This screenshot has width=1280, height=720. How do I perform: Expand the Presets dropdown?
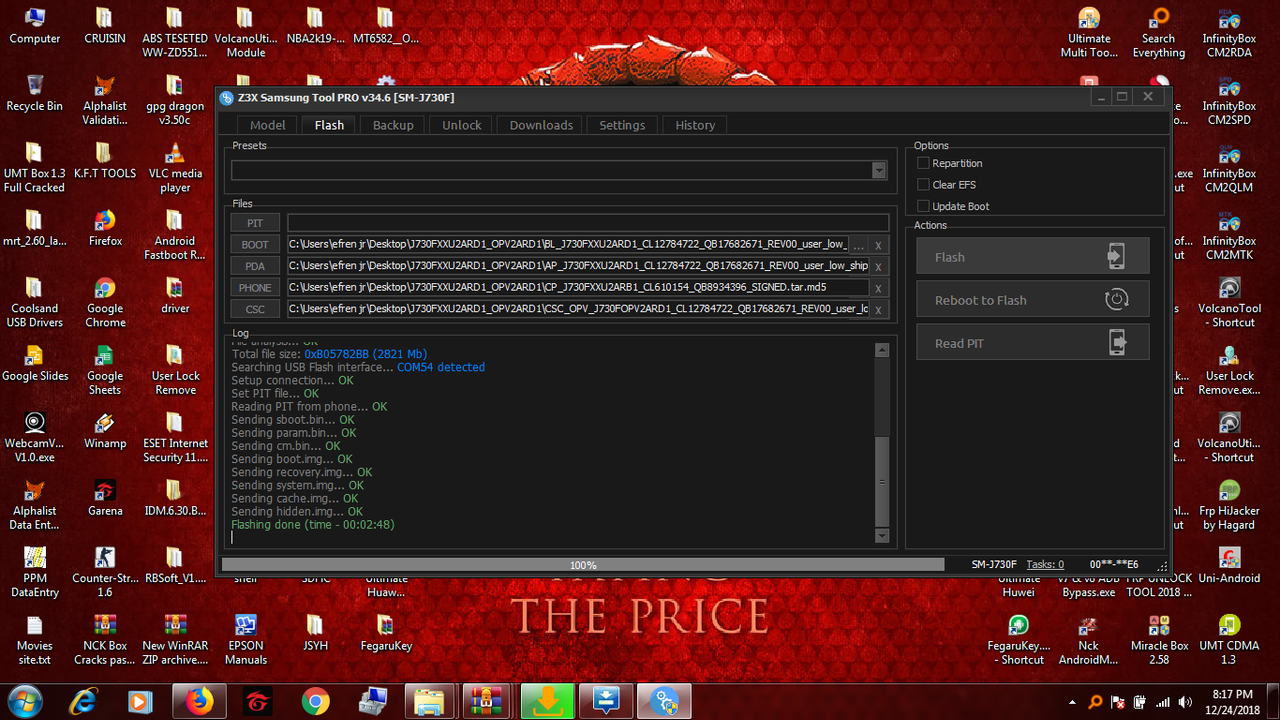coord(879,171)
